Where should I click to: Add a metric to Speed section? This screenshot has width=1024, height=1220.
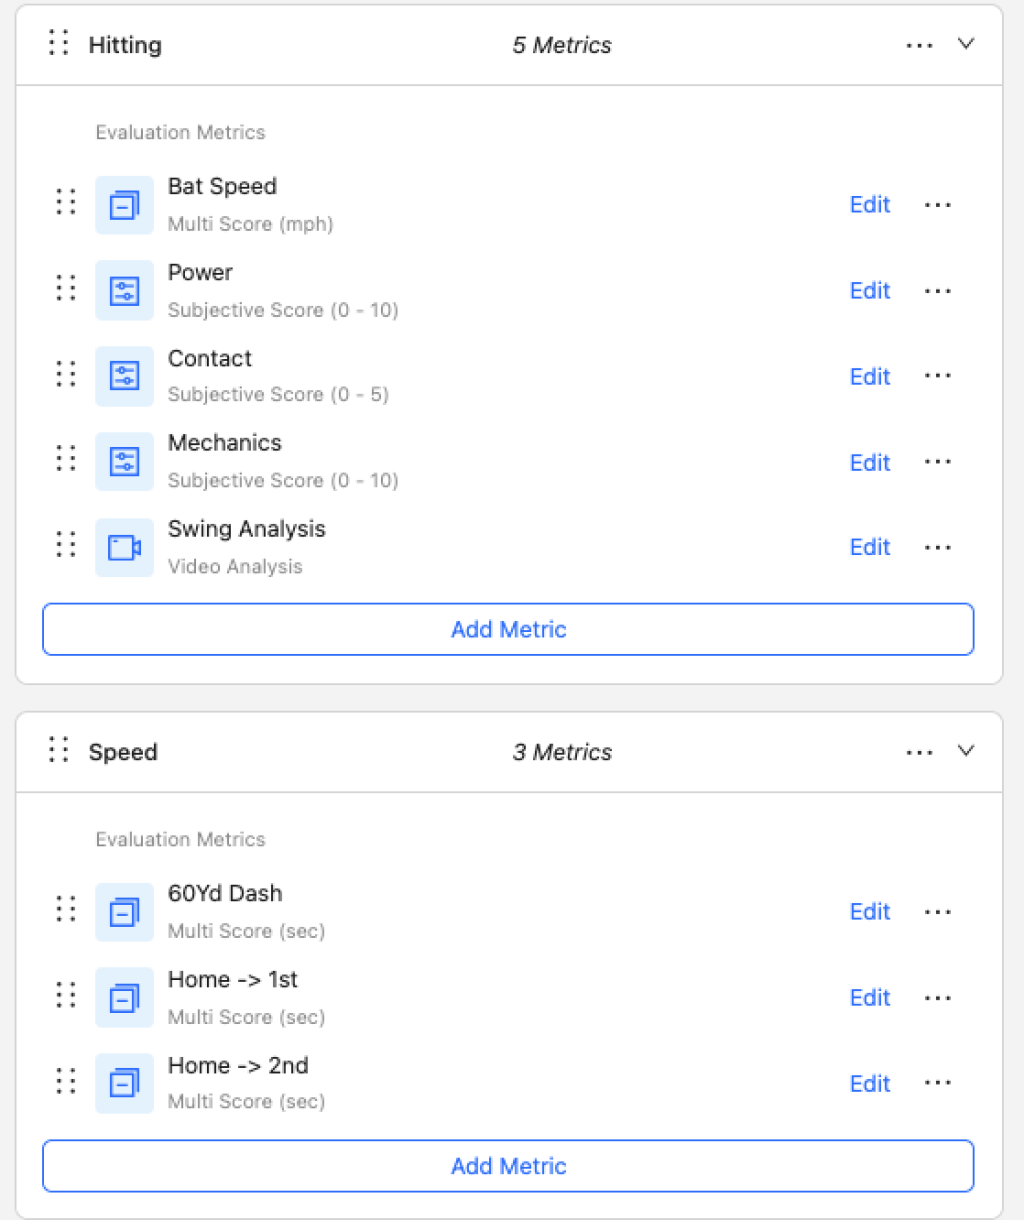pyautogui.click(x=508, y=1166)
